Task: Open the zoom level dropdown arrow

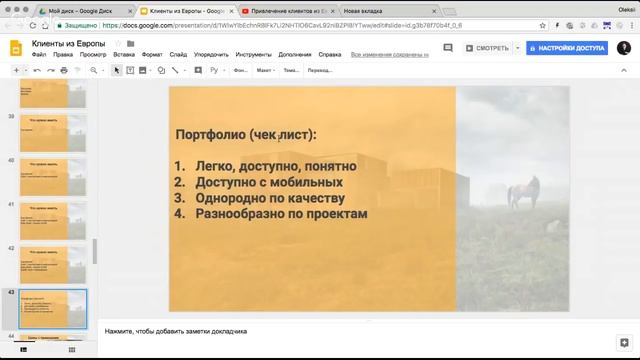Action: click(103, 70)
